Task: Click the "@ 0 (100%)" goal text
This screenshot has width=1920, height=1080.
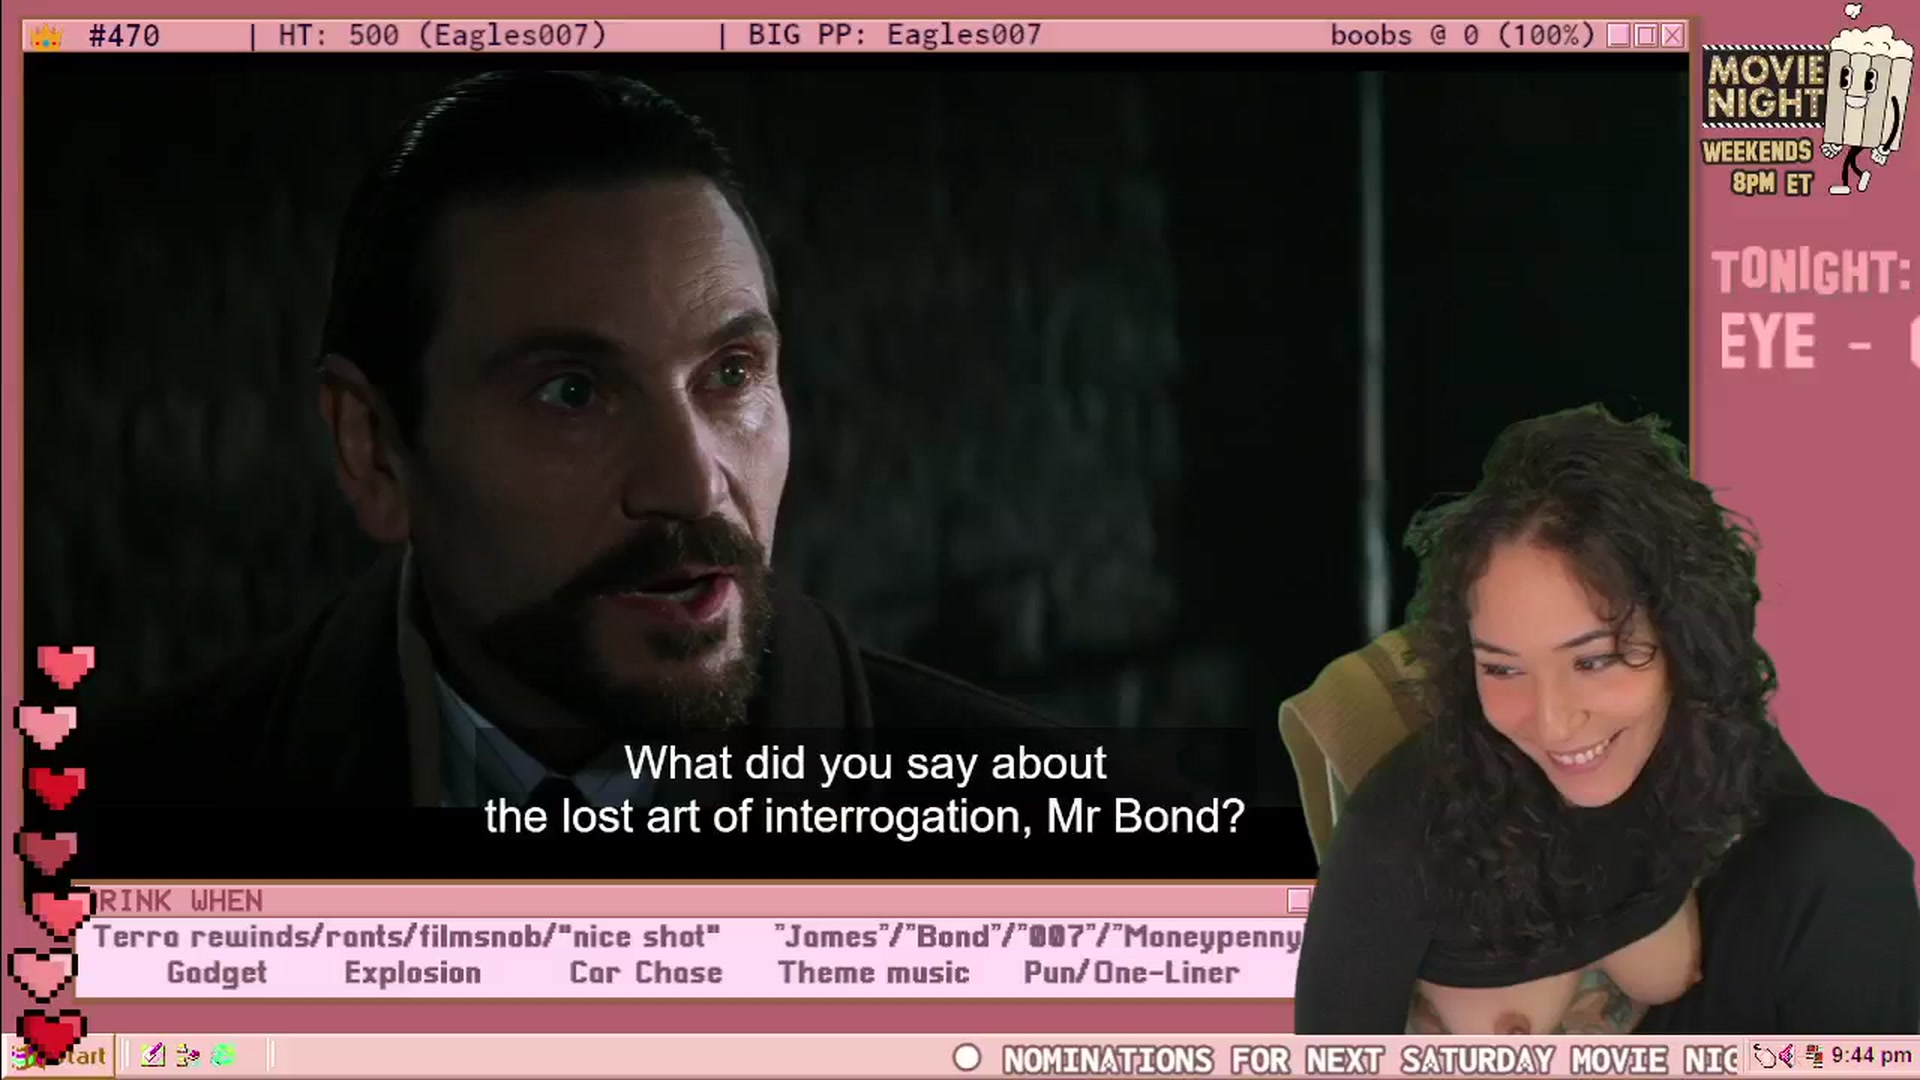Action: pyautogui.click(x=1512, y=36)
